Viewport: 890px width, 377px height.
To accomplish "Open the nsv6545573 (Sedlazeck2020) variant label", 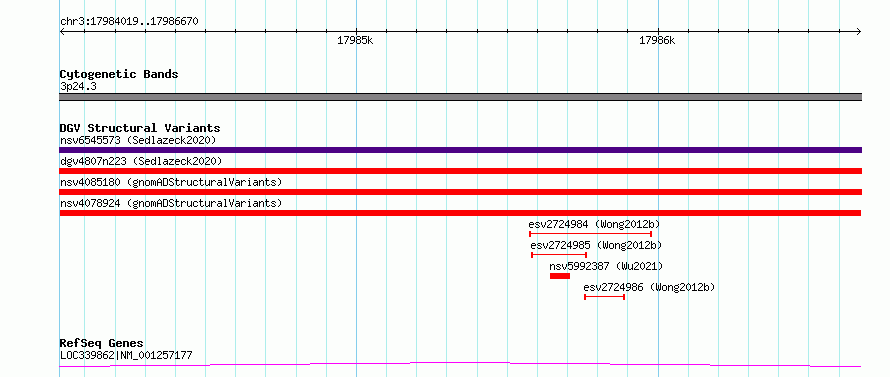I will (138, 140).
